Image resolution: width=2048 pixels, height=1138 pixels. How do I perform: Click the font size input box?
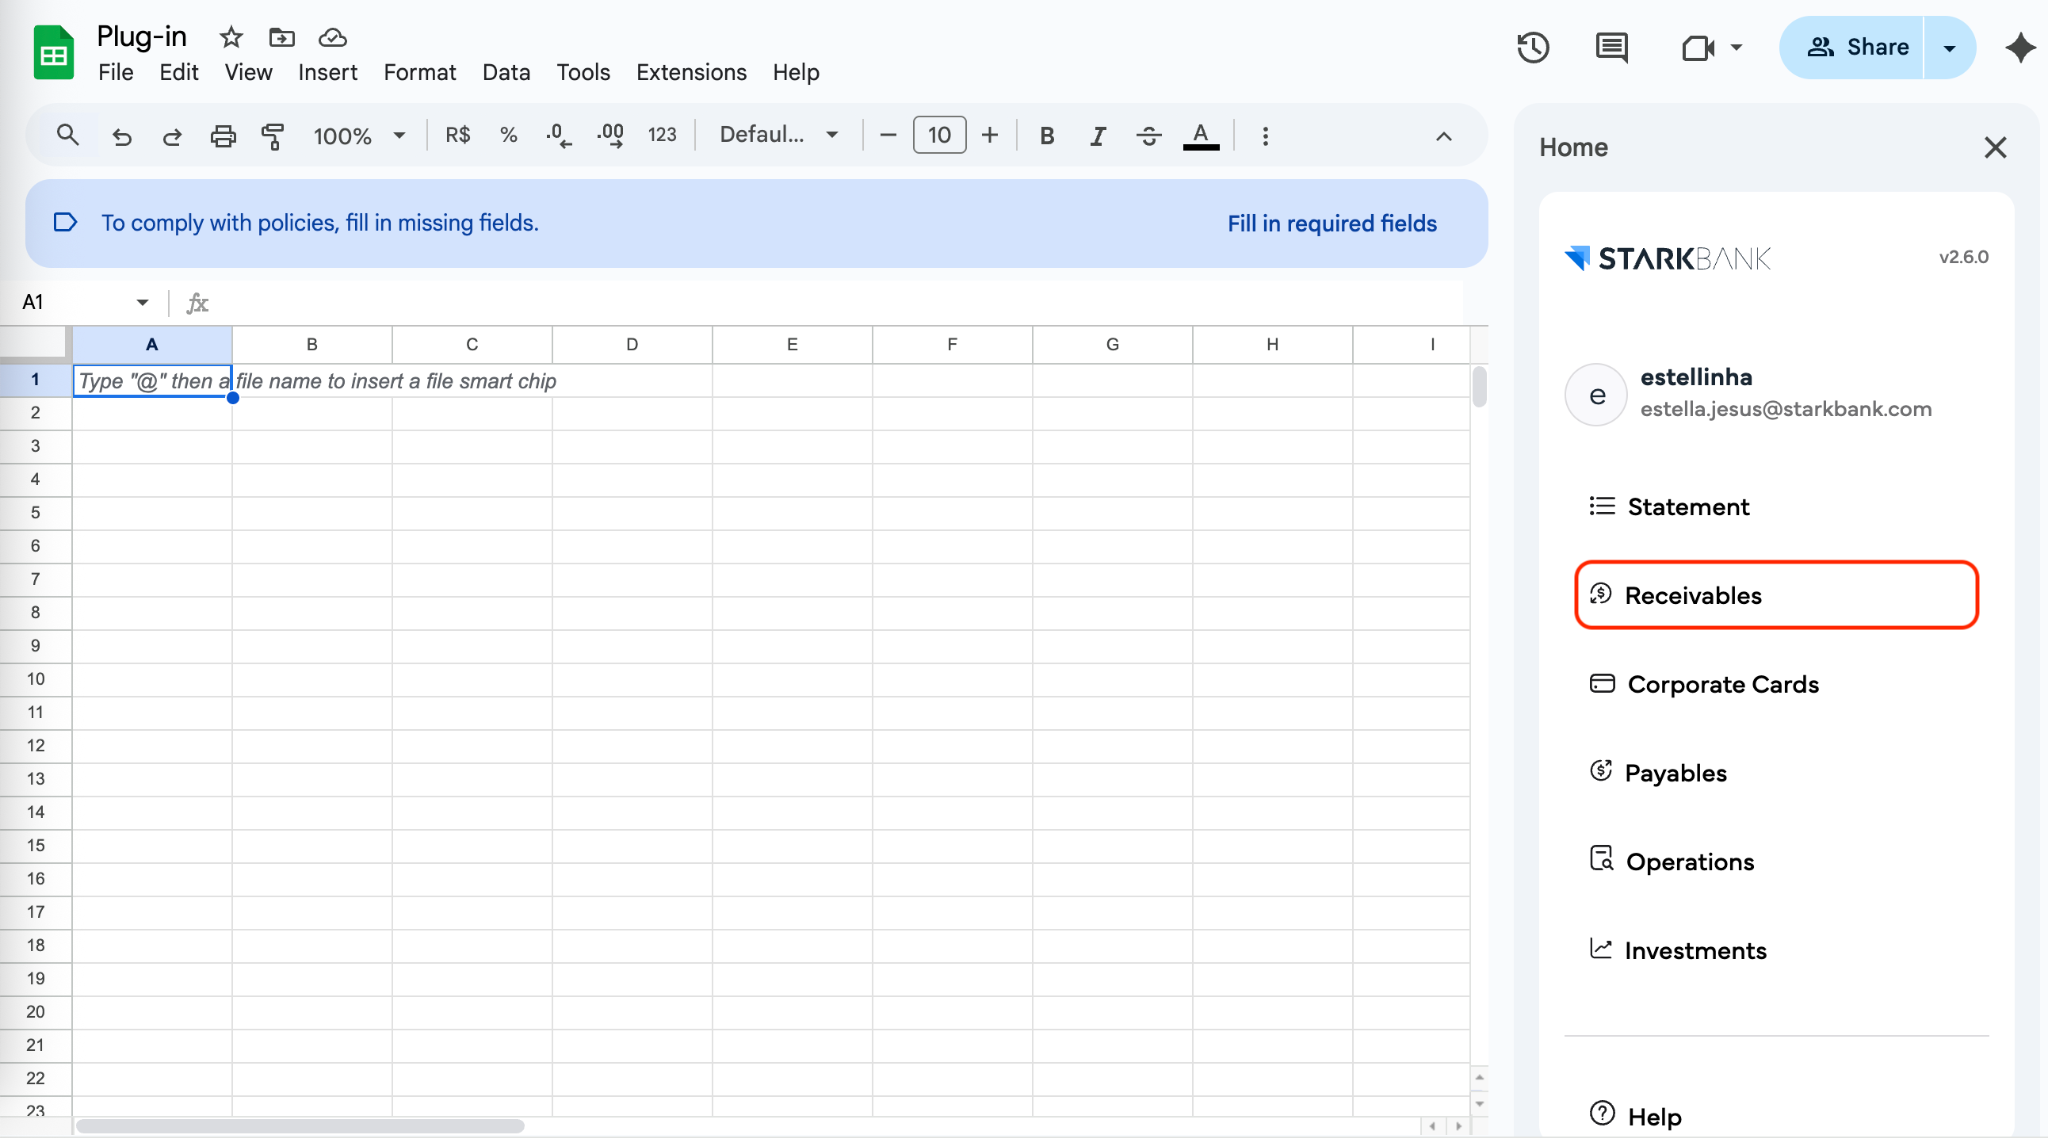939,135
